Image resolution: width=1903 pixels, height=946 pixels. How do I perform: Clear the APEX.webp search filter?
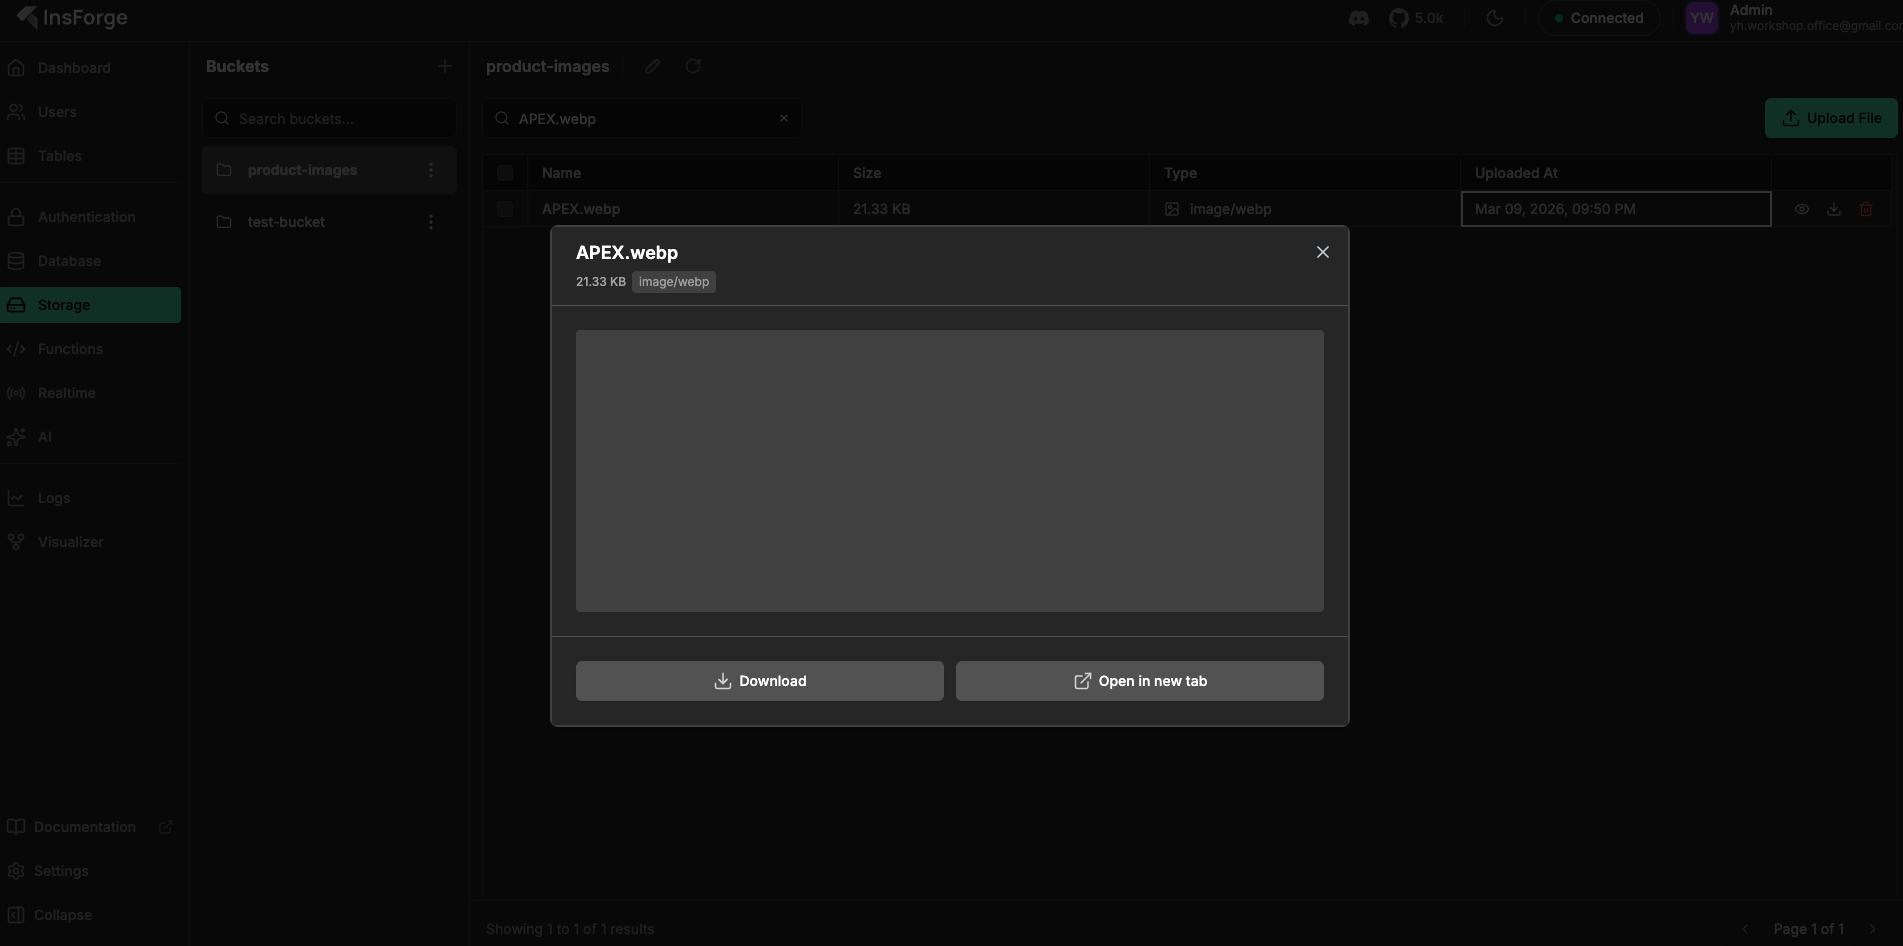pyautogui.click(x=784, y=118)
